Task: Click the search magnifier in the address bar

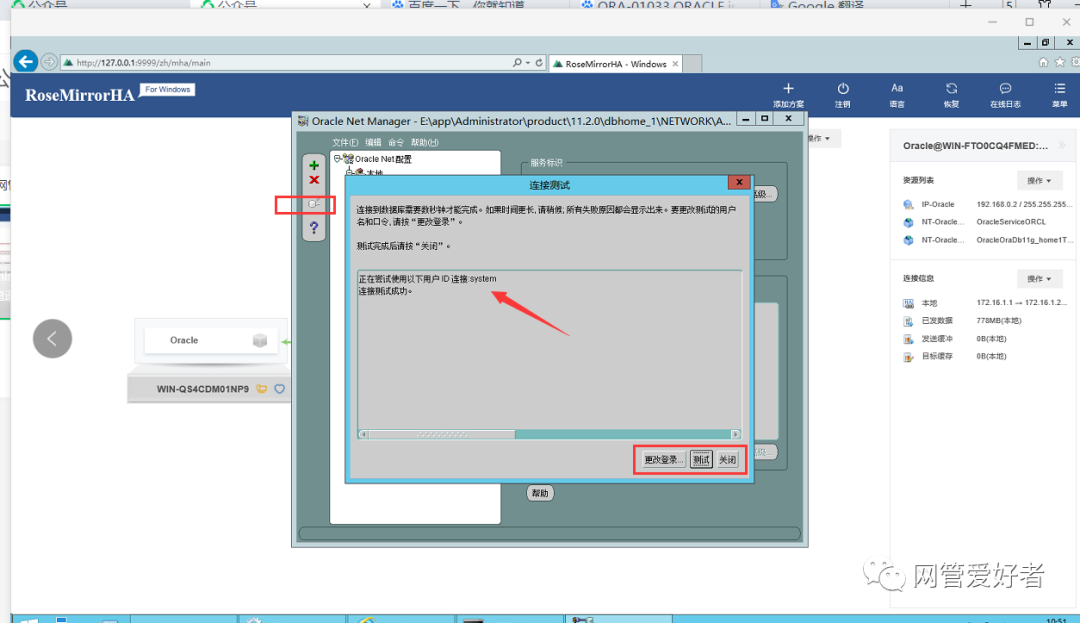Action: 517,62
